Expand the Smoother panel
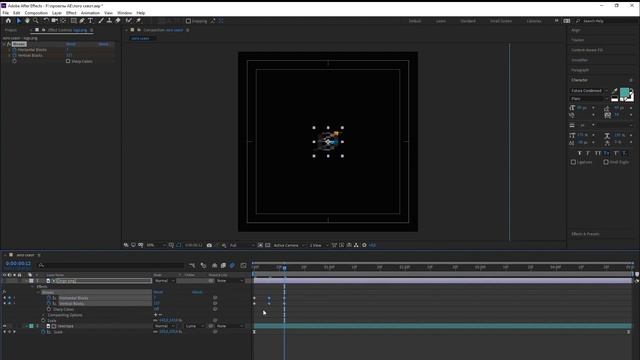 point(580,60)
